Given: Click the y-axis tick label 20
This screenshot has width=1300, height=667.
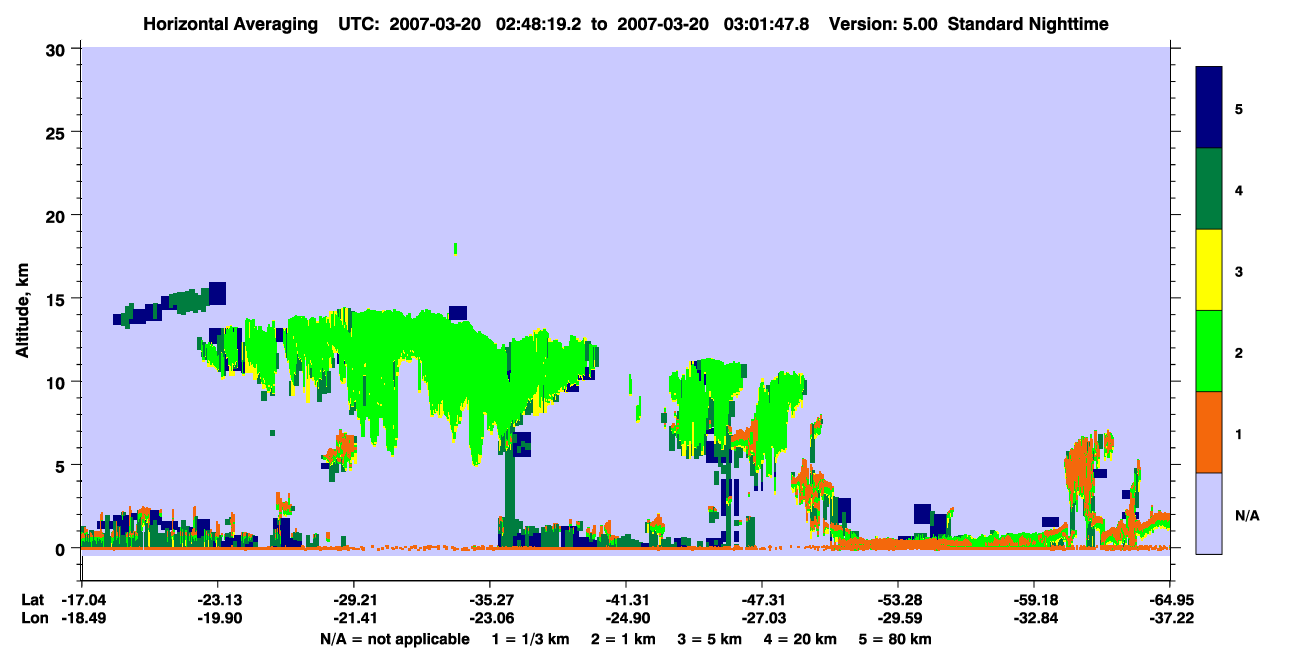Looking at the screenshot, I should [58, 216].
